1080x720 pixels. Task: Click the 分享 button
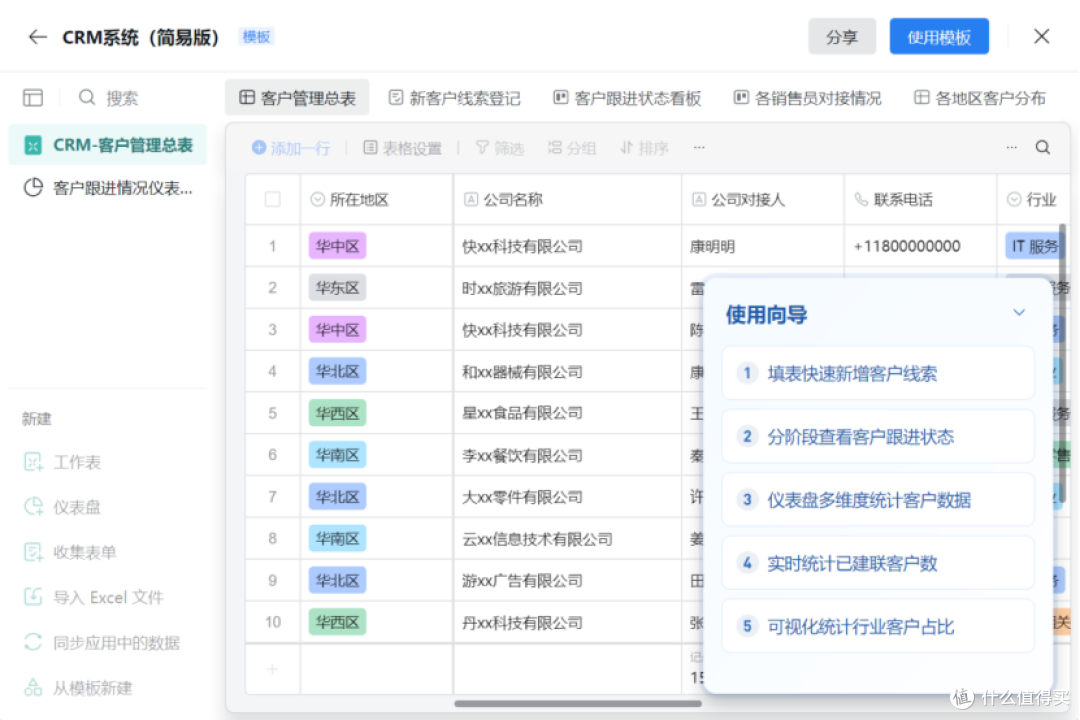(842, 37)
